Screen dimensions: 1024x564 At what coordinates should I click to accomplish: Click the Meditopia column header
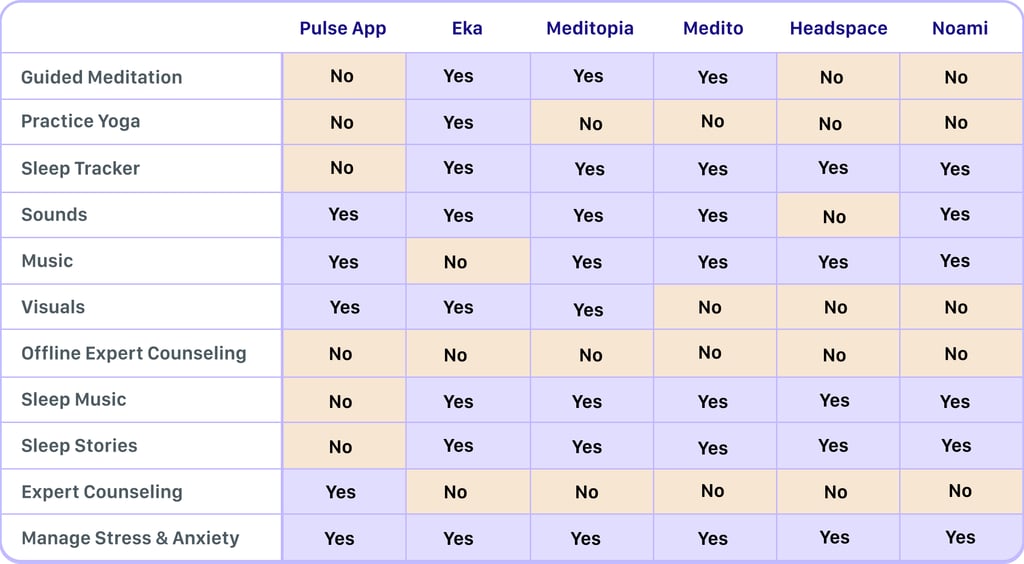(590, 28)
